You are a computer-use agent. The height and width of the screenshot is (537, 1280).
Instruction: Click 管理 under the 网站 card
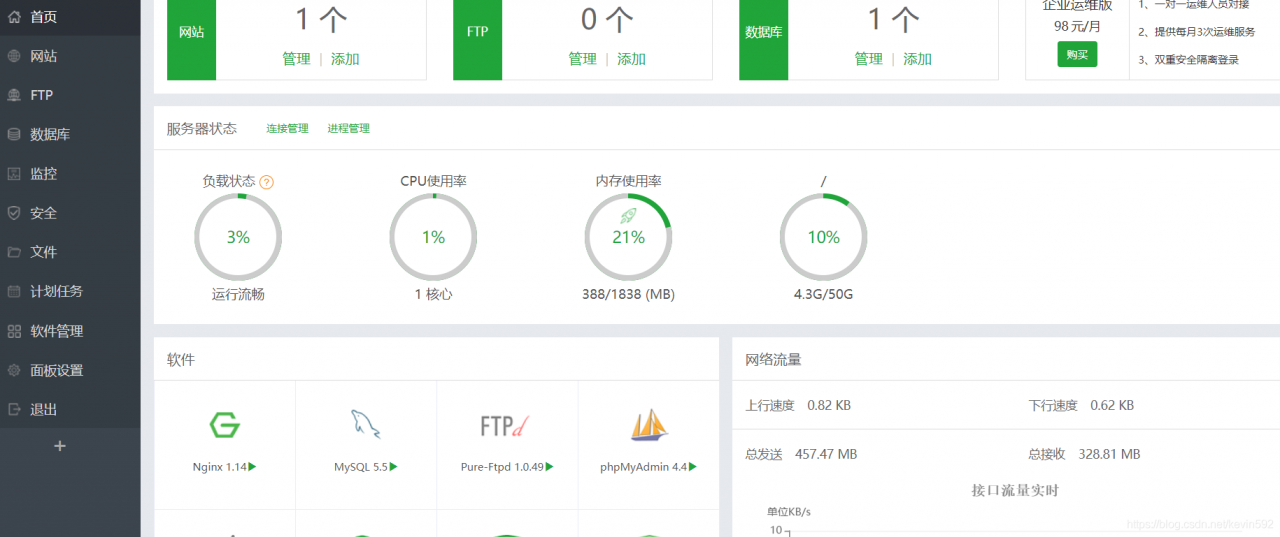coord(296,59)
